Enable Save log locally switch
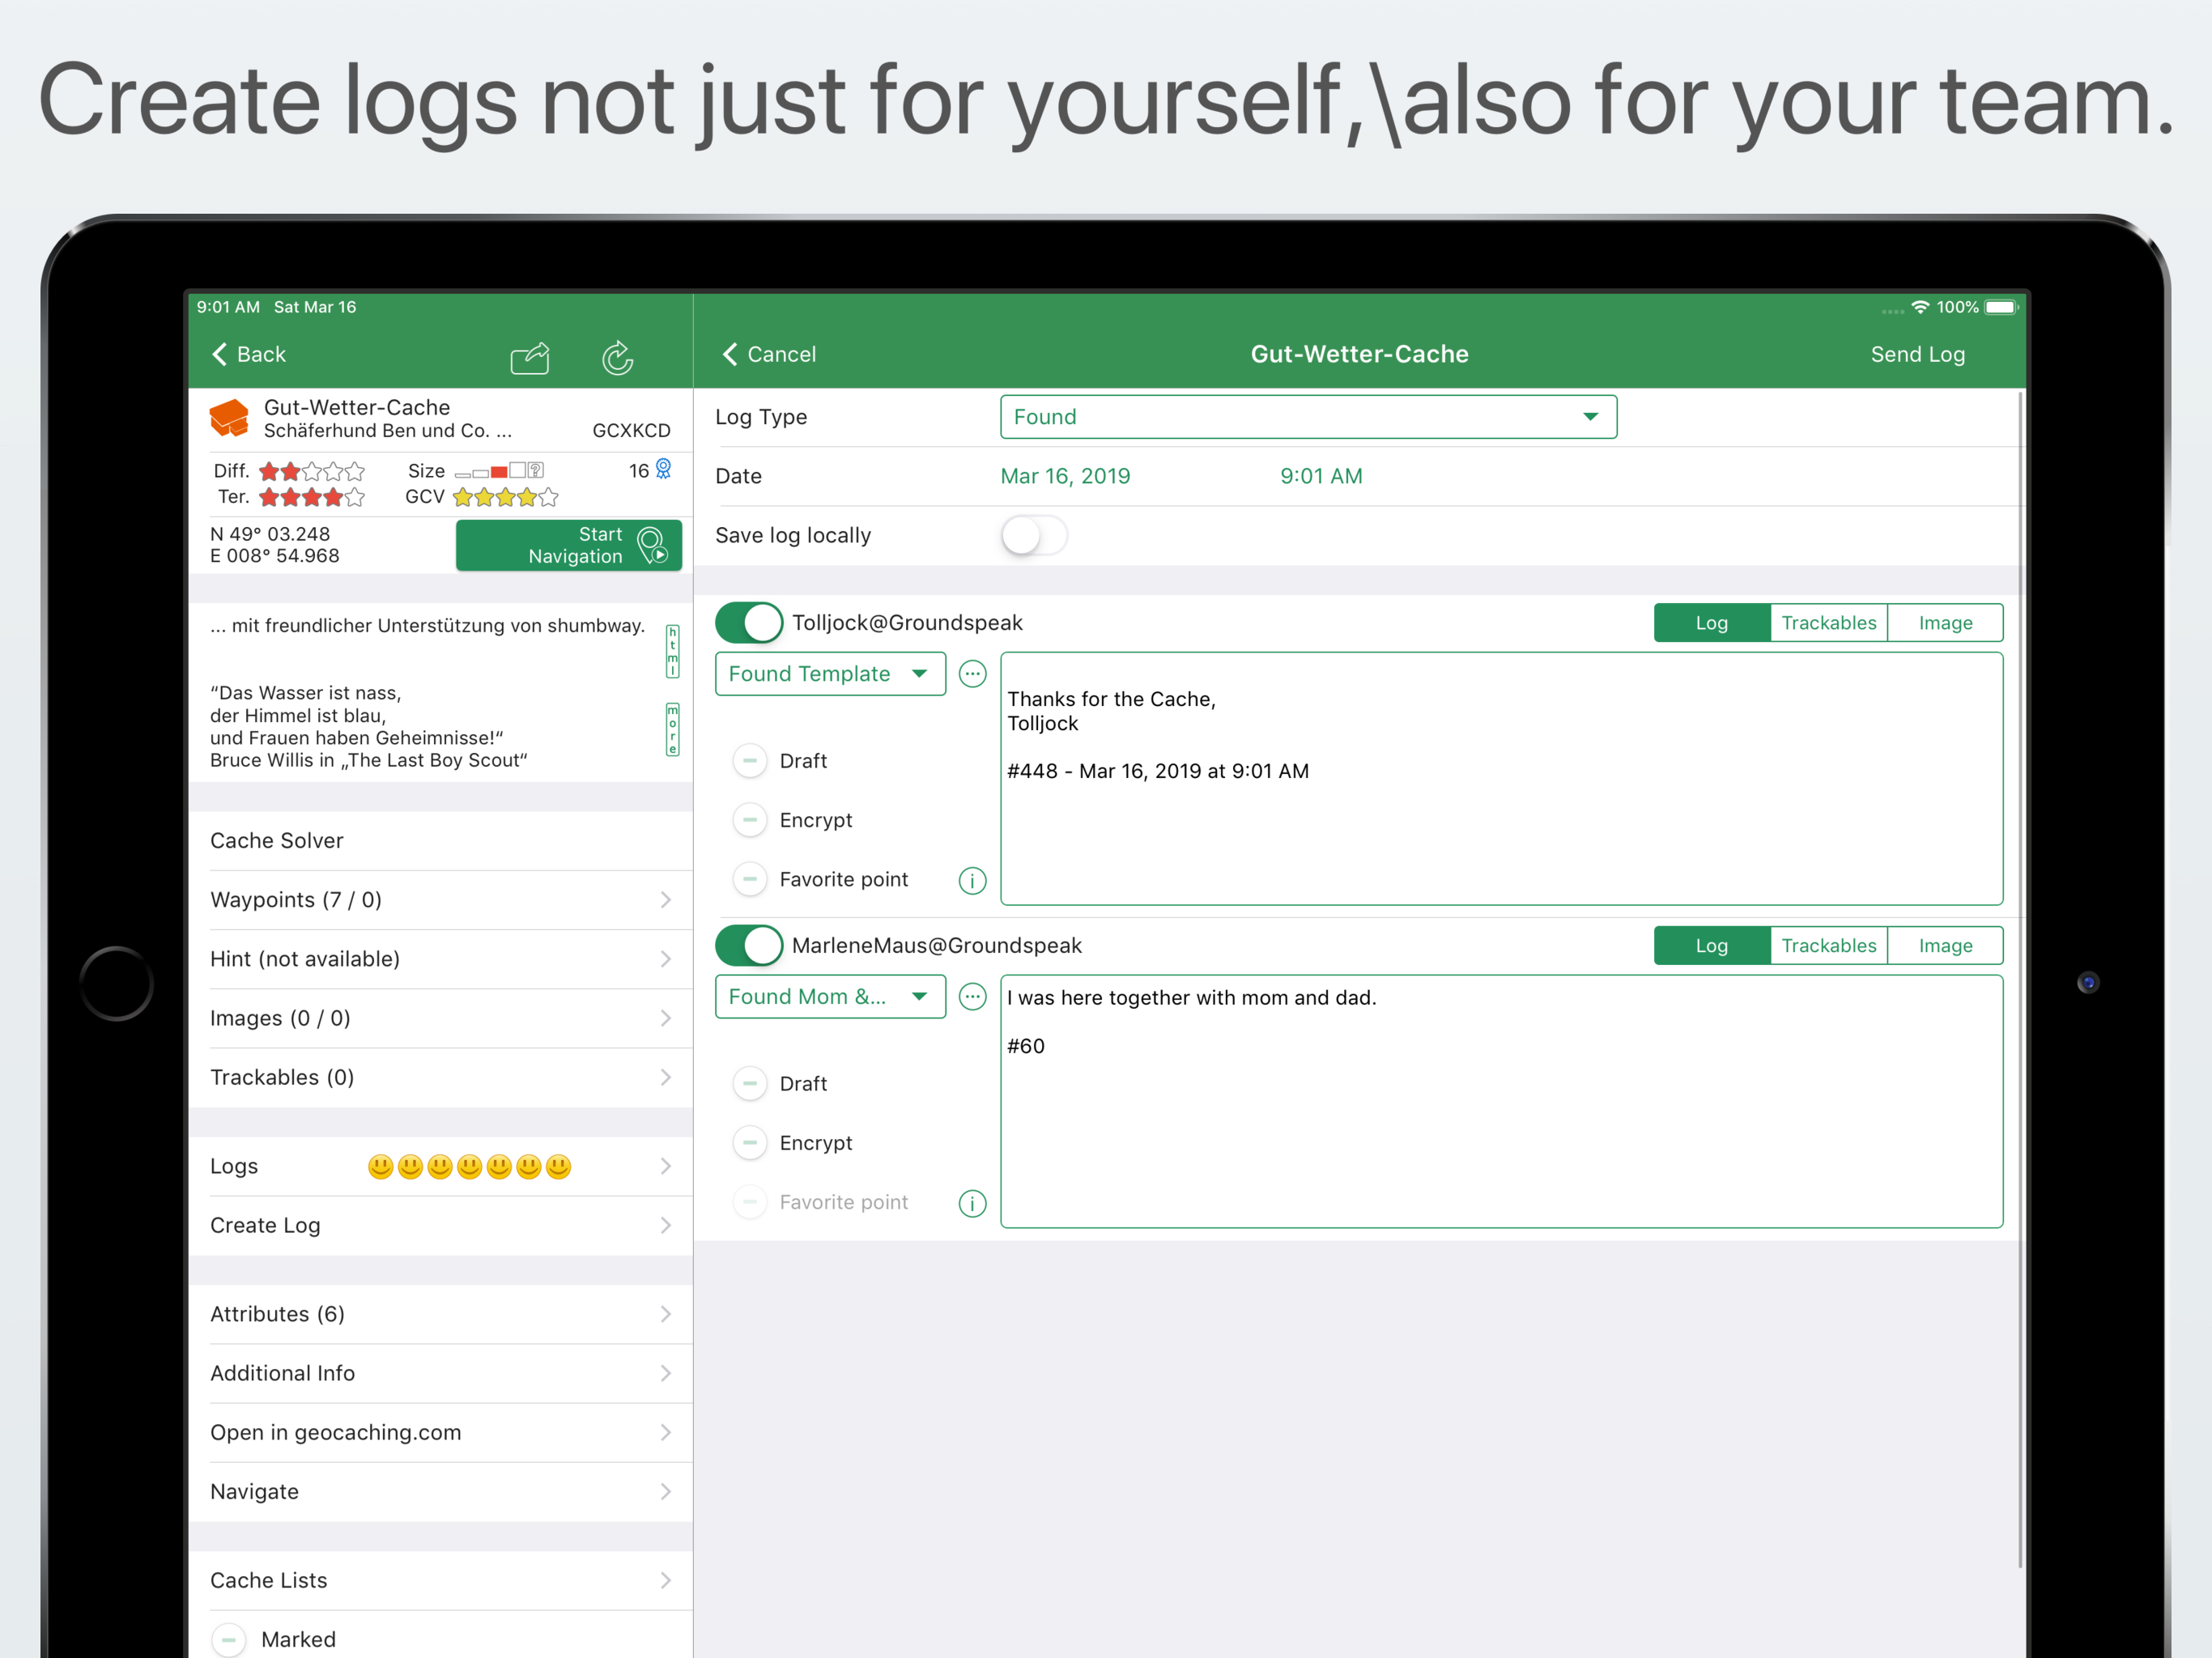Image resolution: width=2212 pixels, height=1658 pixels. pyautogui.click(x=1034, y=536)
